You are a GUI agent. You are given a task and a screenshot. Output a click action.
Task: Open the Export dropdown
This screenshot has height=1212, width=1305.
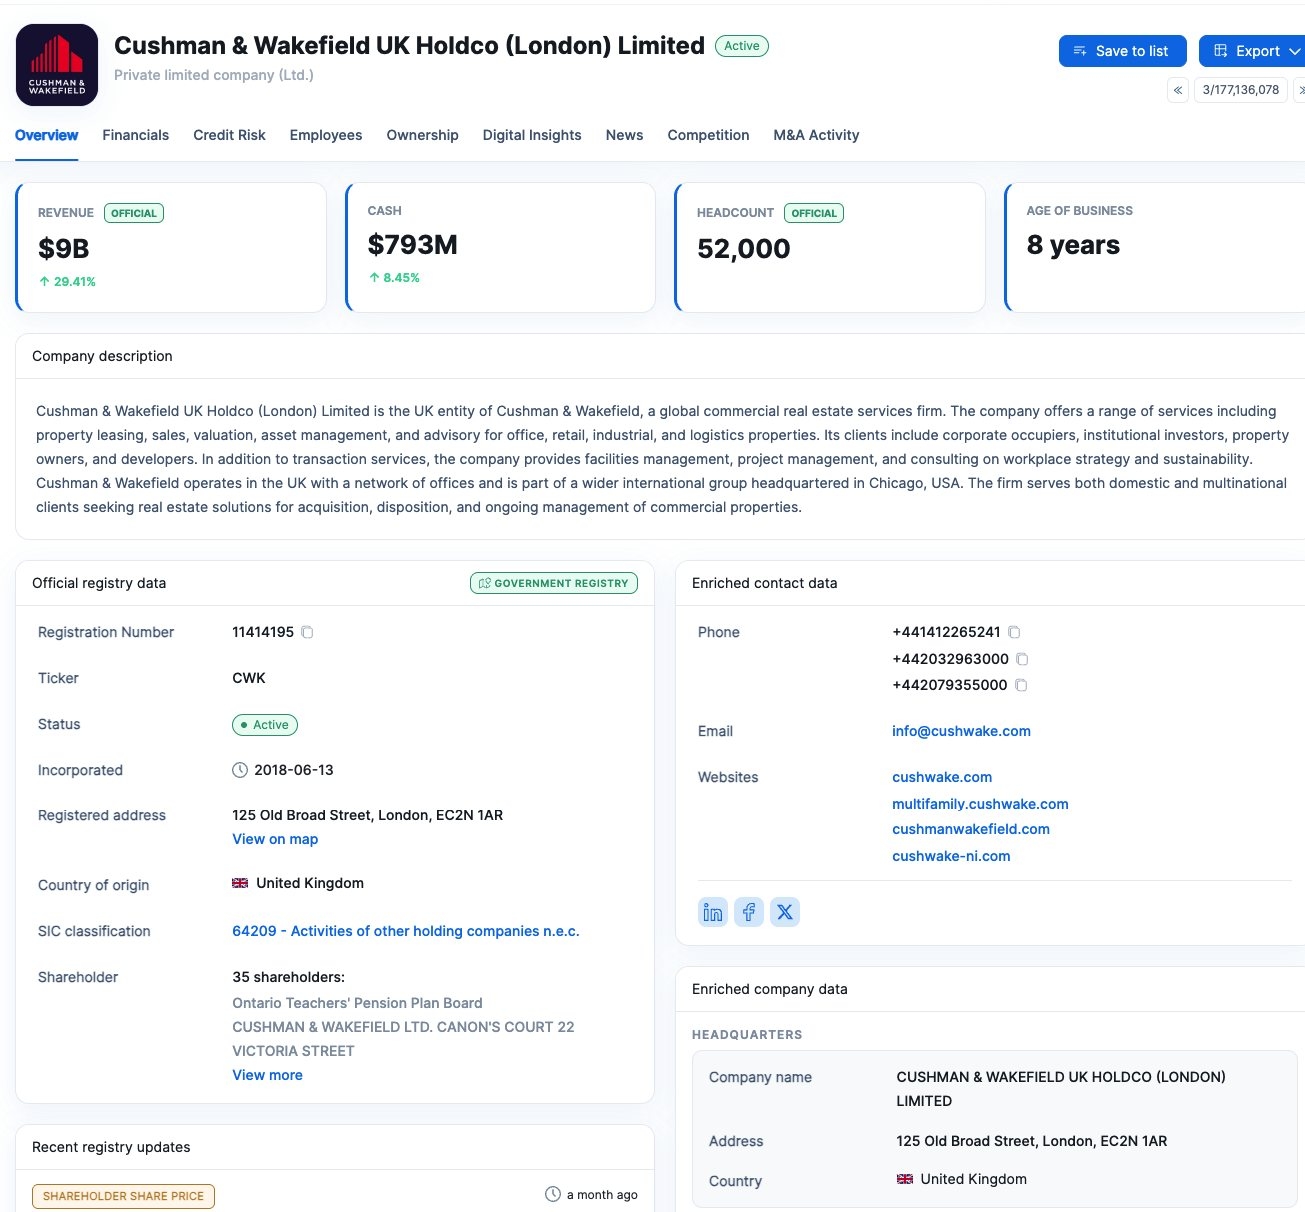click(1256, 51)
